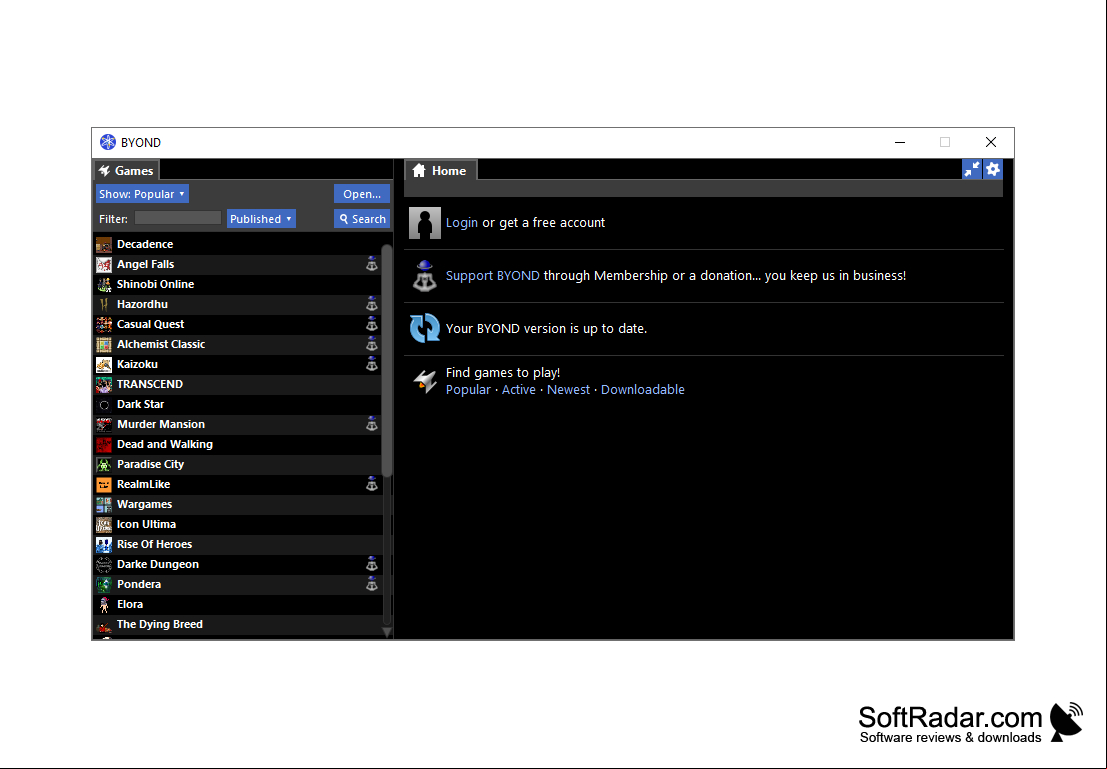Open the settings gear in Home pane
This screenshot has height=769, width=1107.
pyautogui.click(x=993, y=169)
